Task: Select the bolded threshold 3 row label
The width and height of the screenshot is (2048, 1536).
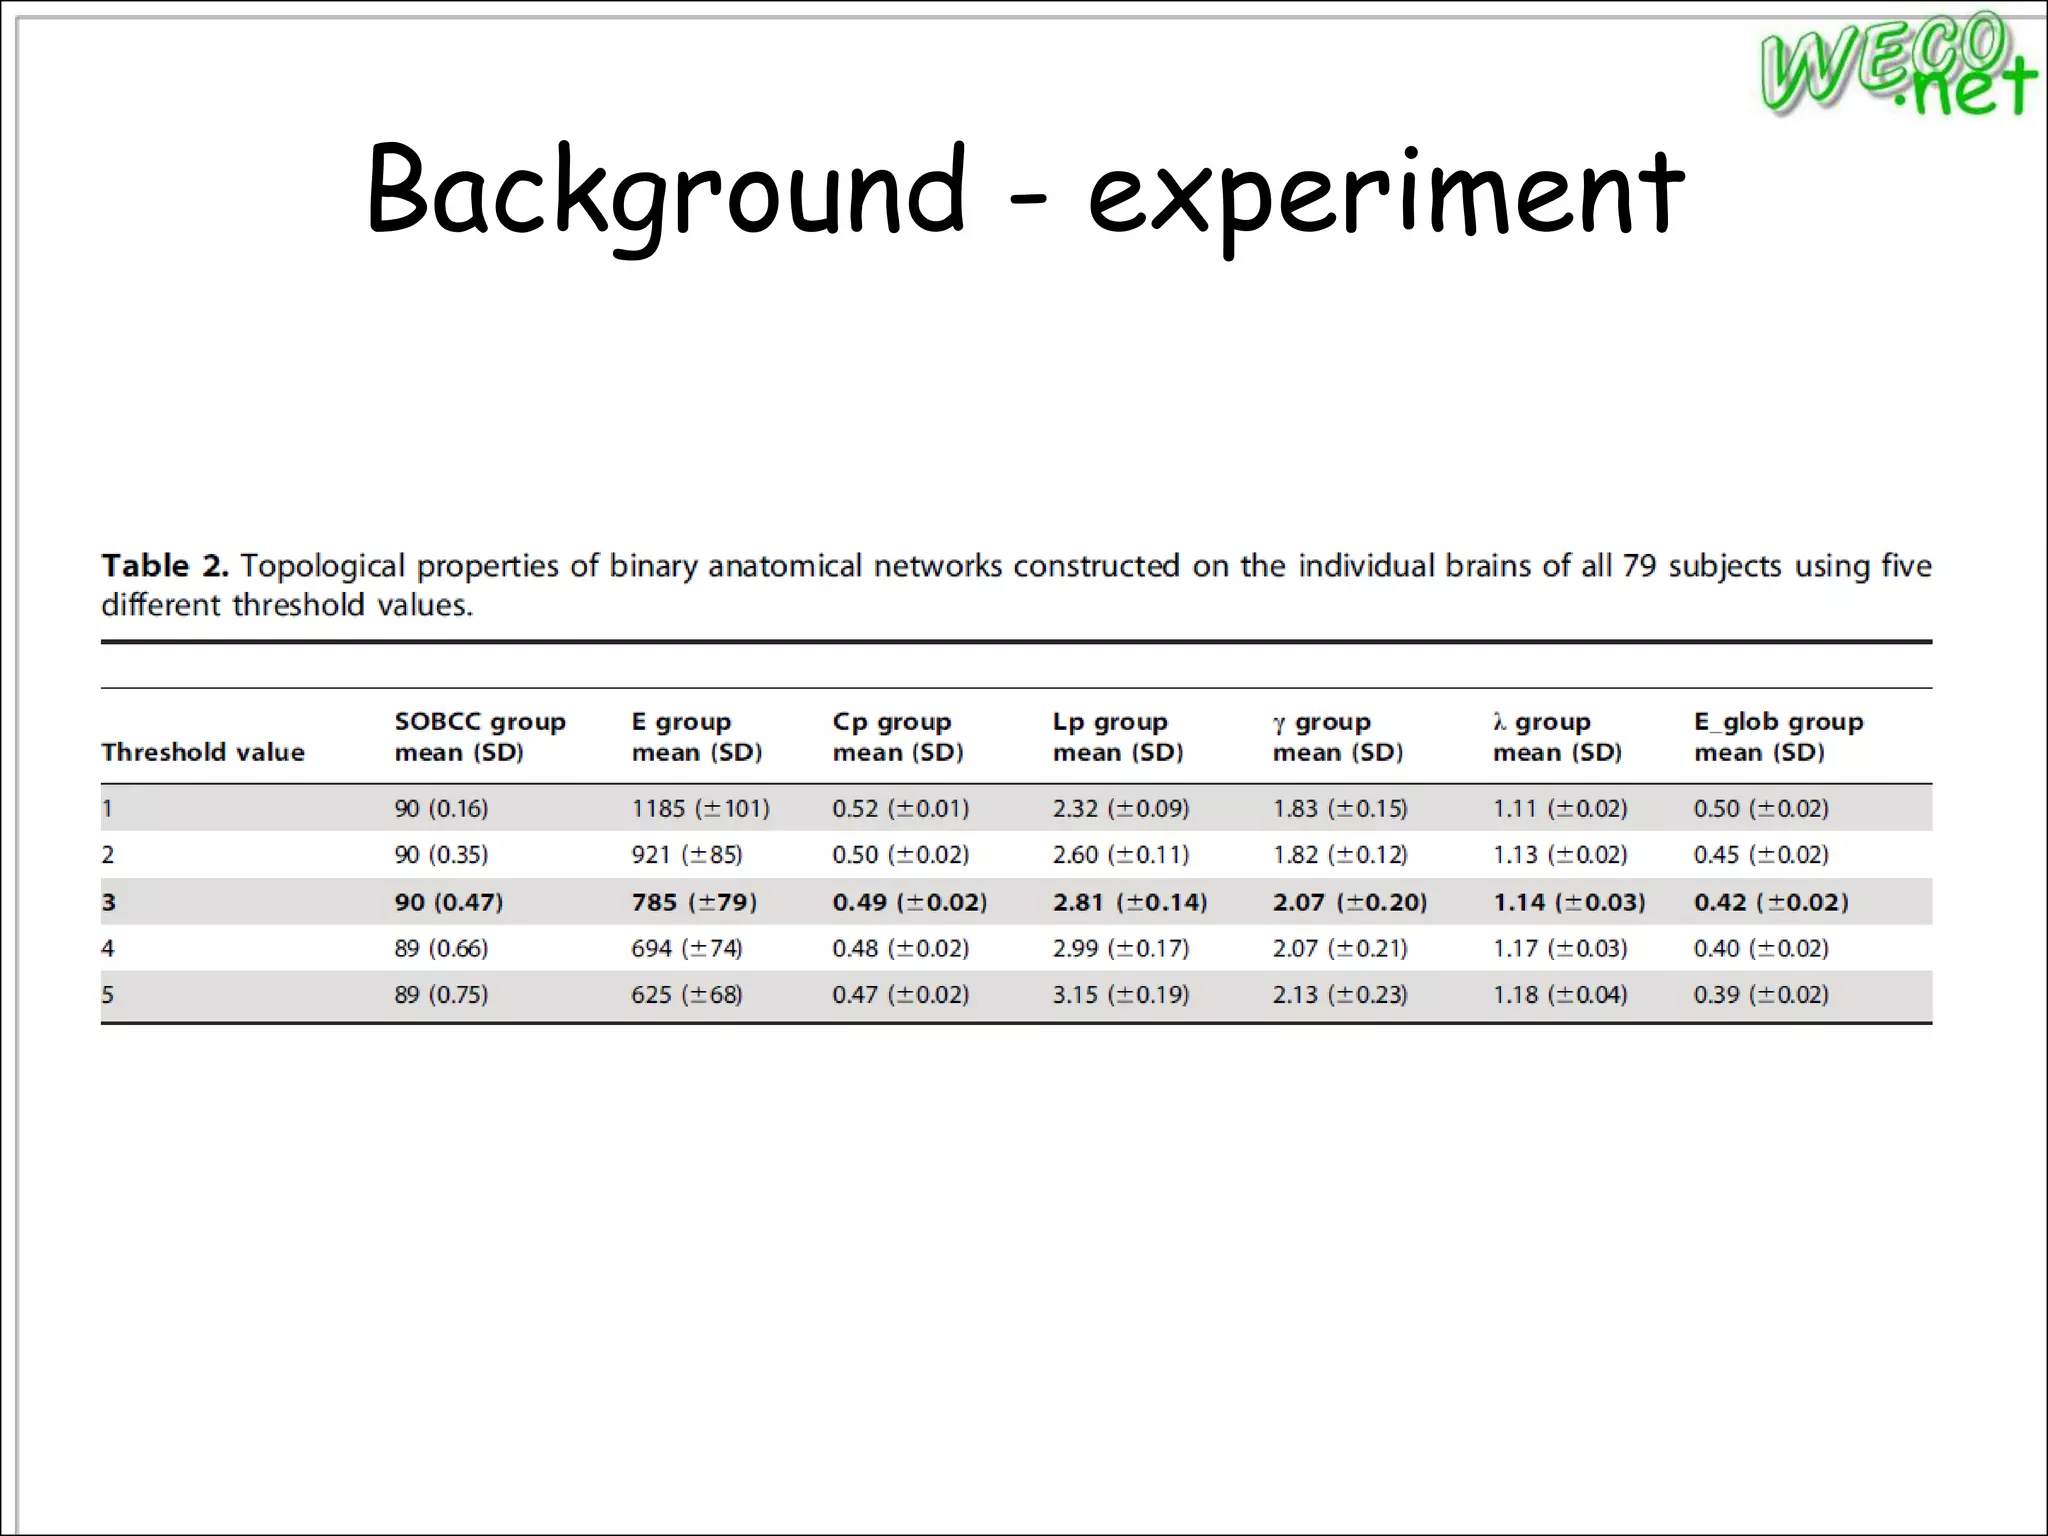Action: (109, 902)
